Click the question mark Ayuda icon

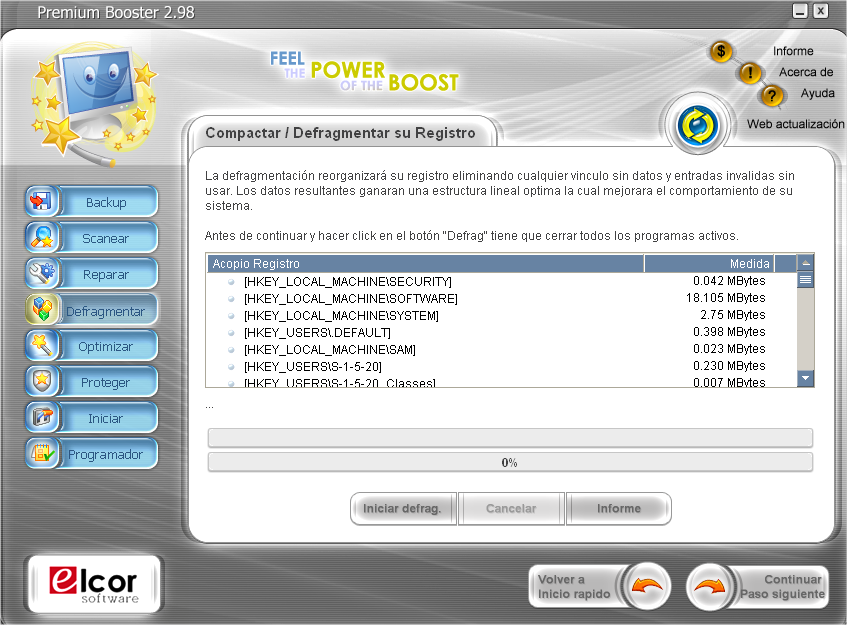[x=772, y=96]
